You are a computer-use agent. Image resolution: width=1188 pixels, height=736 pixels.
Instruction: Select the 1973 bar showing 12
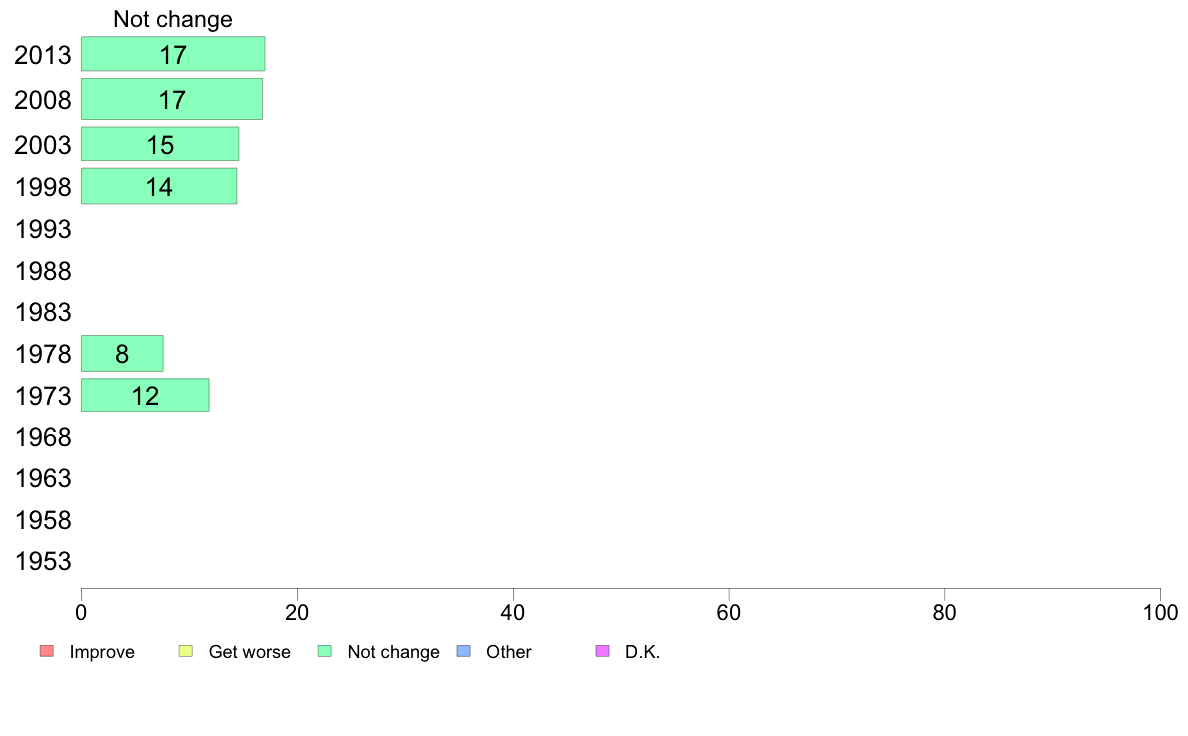[x=145, y=395]
